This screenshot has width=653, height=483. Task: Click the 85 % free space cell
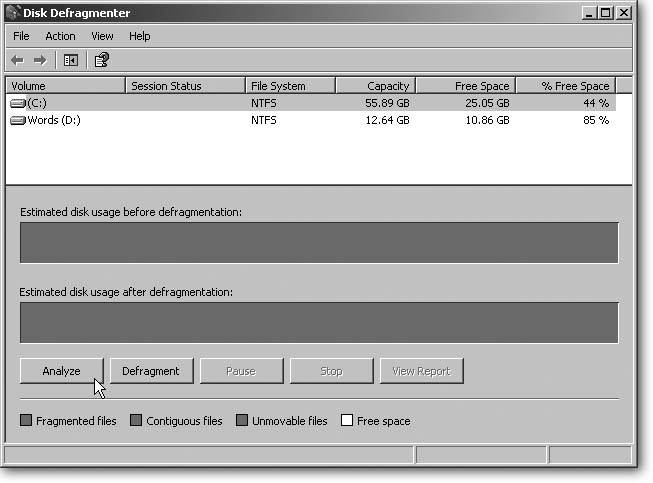click(x=596, y=120)
